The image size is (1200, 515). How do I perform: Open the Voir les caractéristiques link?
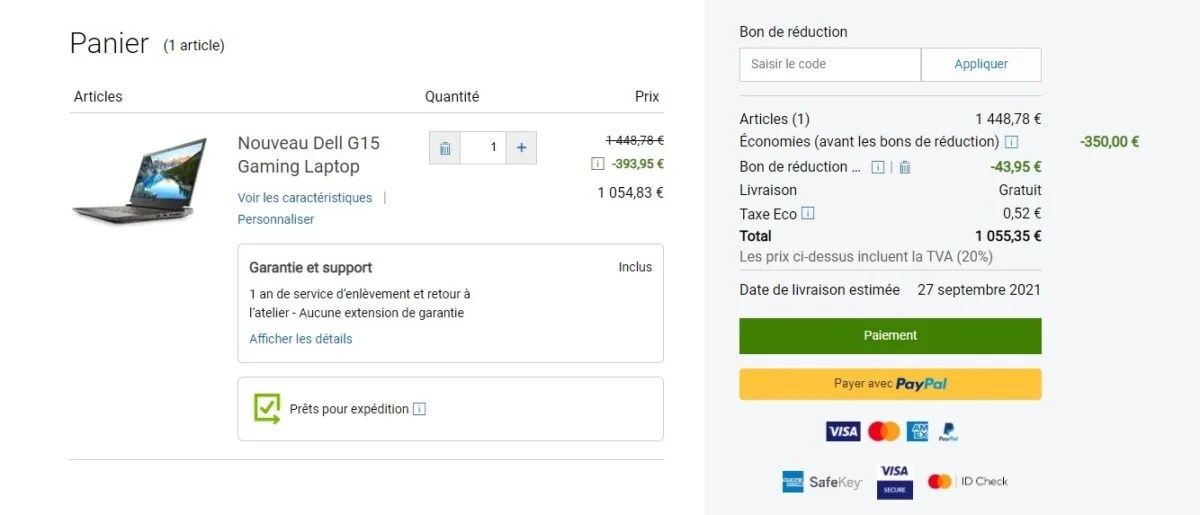click(x=305, y=198)
